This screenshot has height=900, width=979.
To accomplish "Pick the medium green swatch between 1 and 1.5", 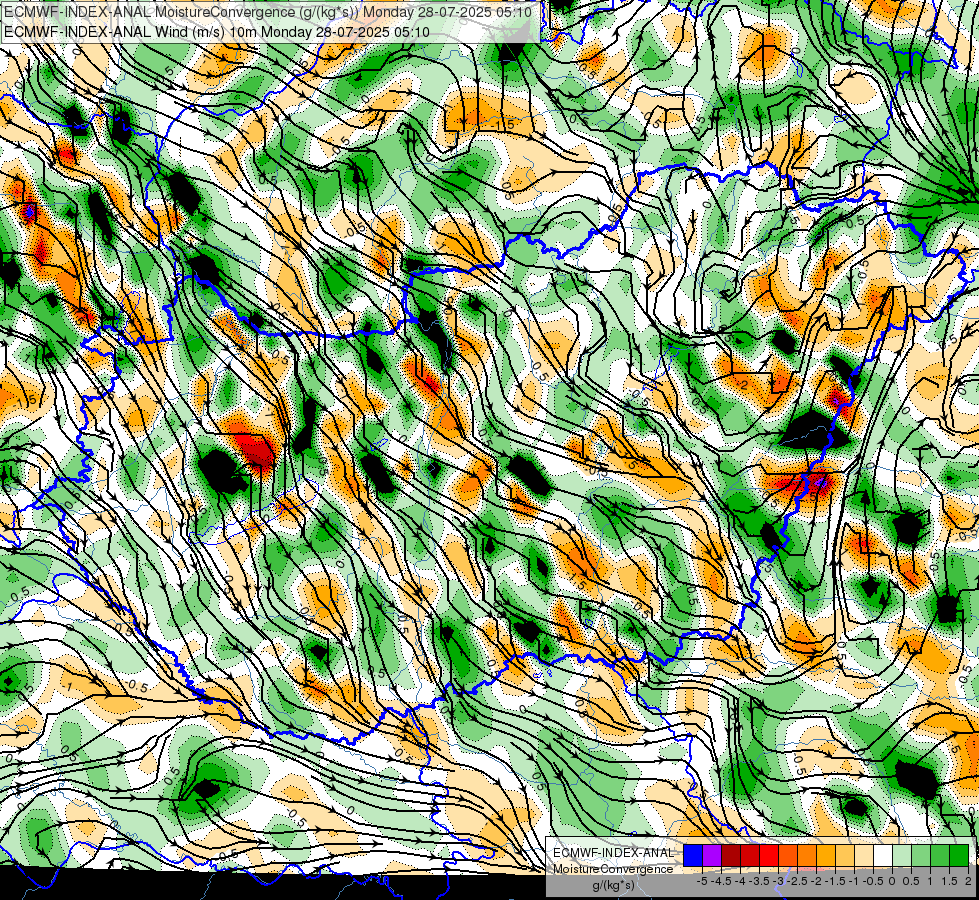I will [940, 855].
